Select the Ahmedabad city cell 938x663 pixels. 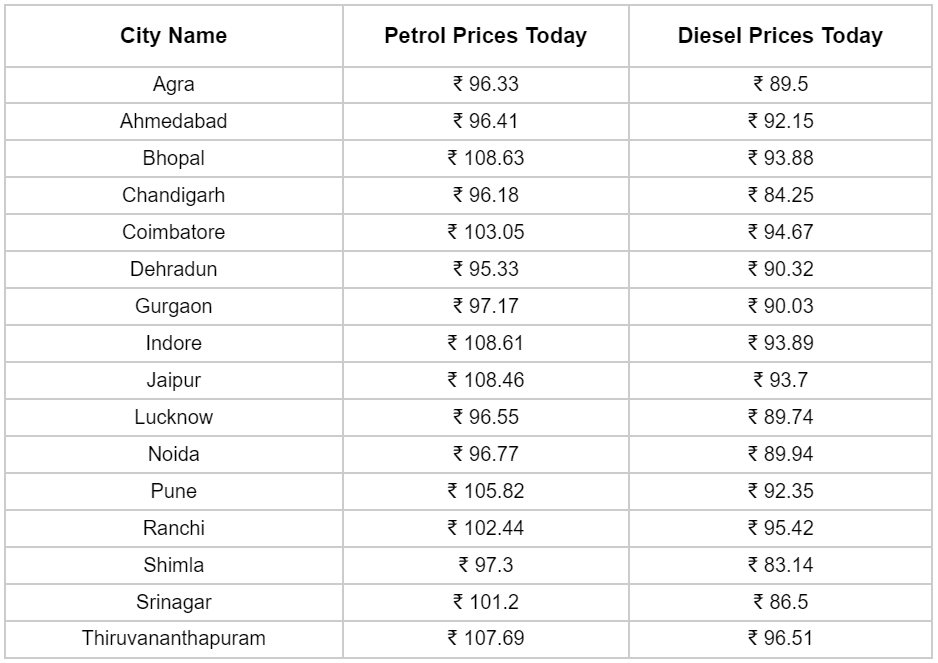point(174,121)
